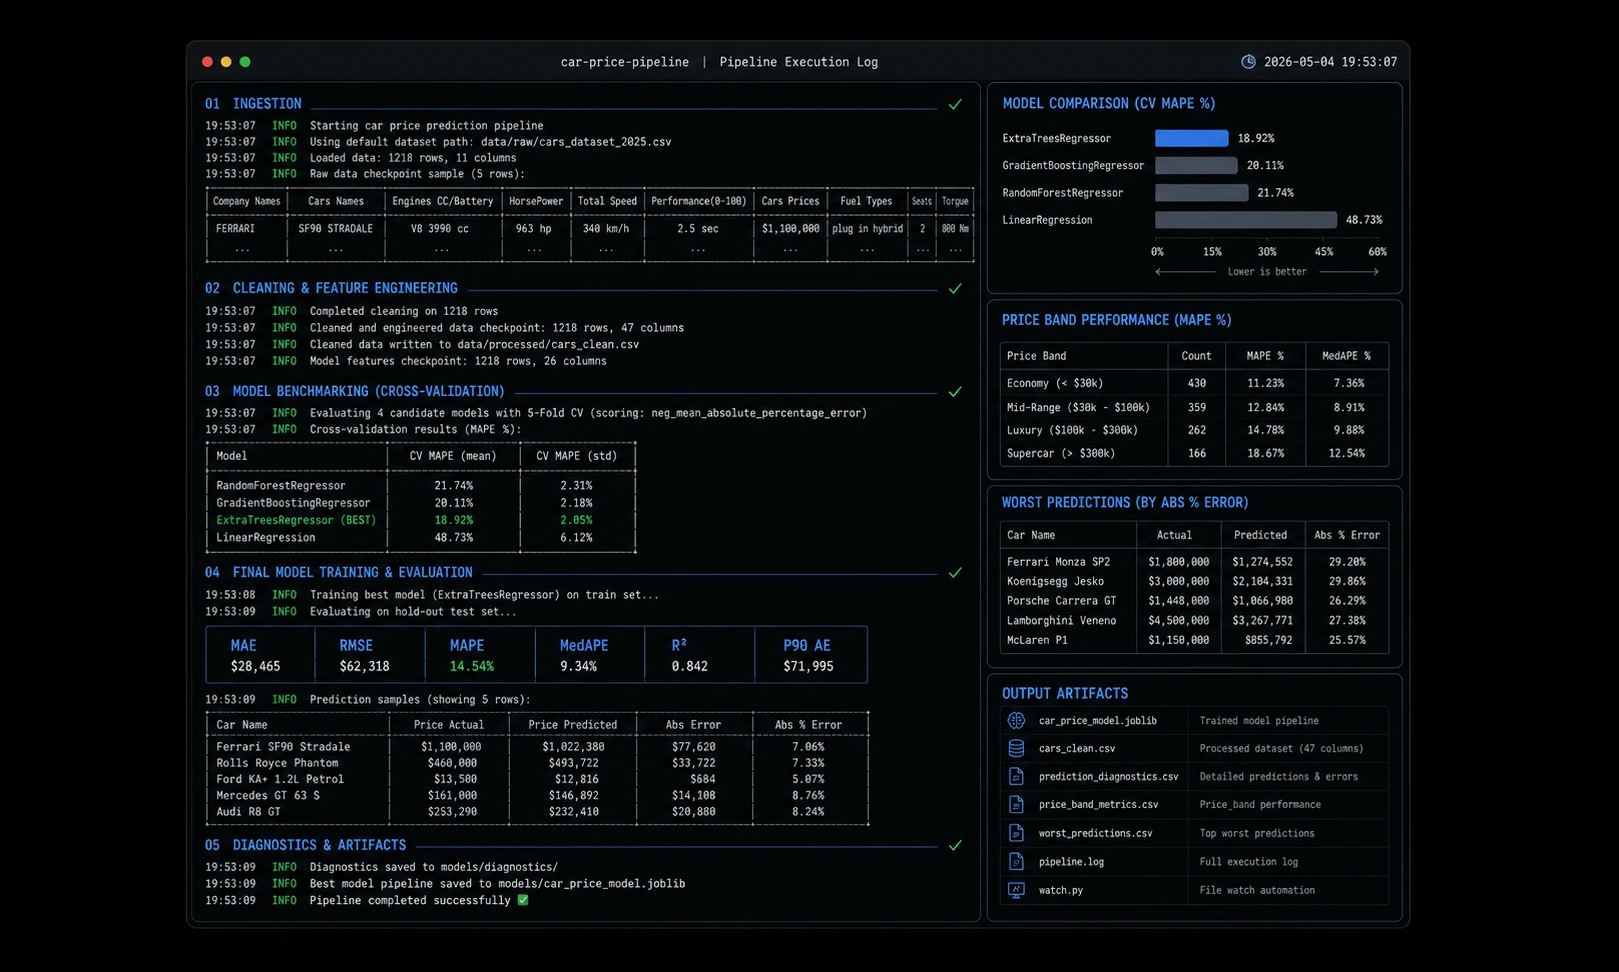The width and height of the screenshot is (1619, 972).
Task: Click the RandomForestRegressor chart bar
Action: (1201, 192)
